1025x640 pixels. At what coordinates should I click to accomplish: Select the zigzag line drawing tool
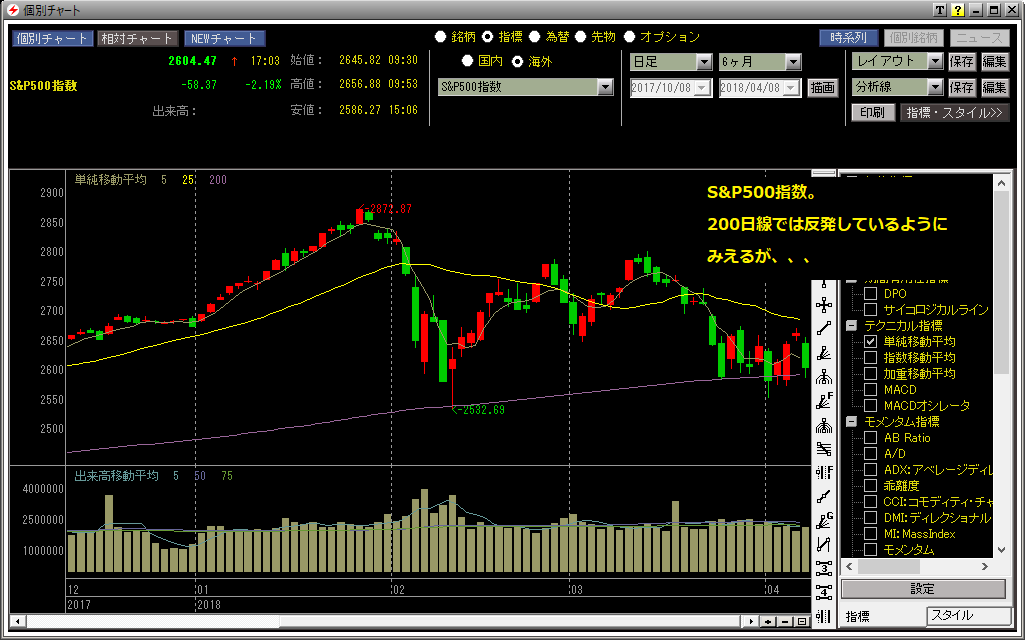pos(824,545)
